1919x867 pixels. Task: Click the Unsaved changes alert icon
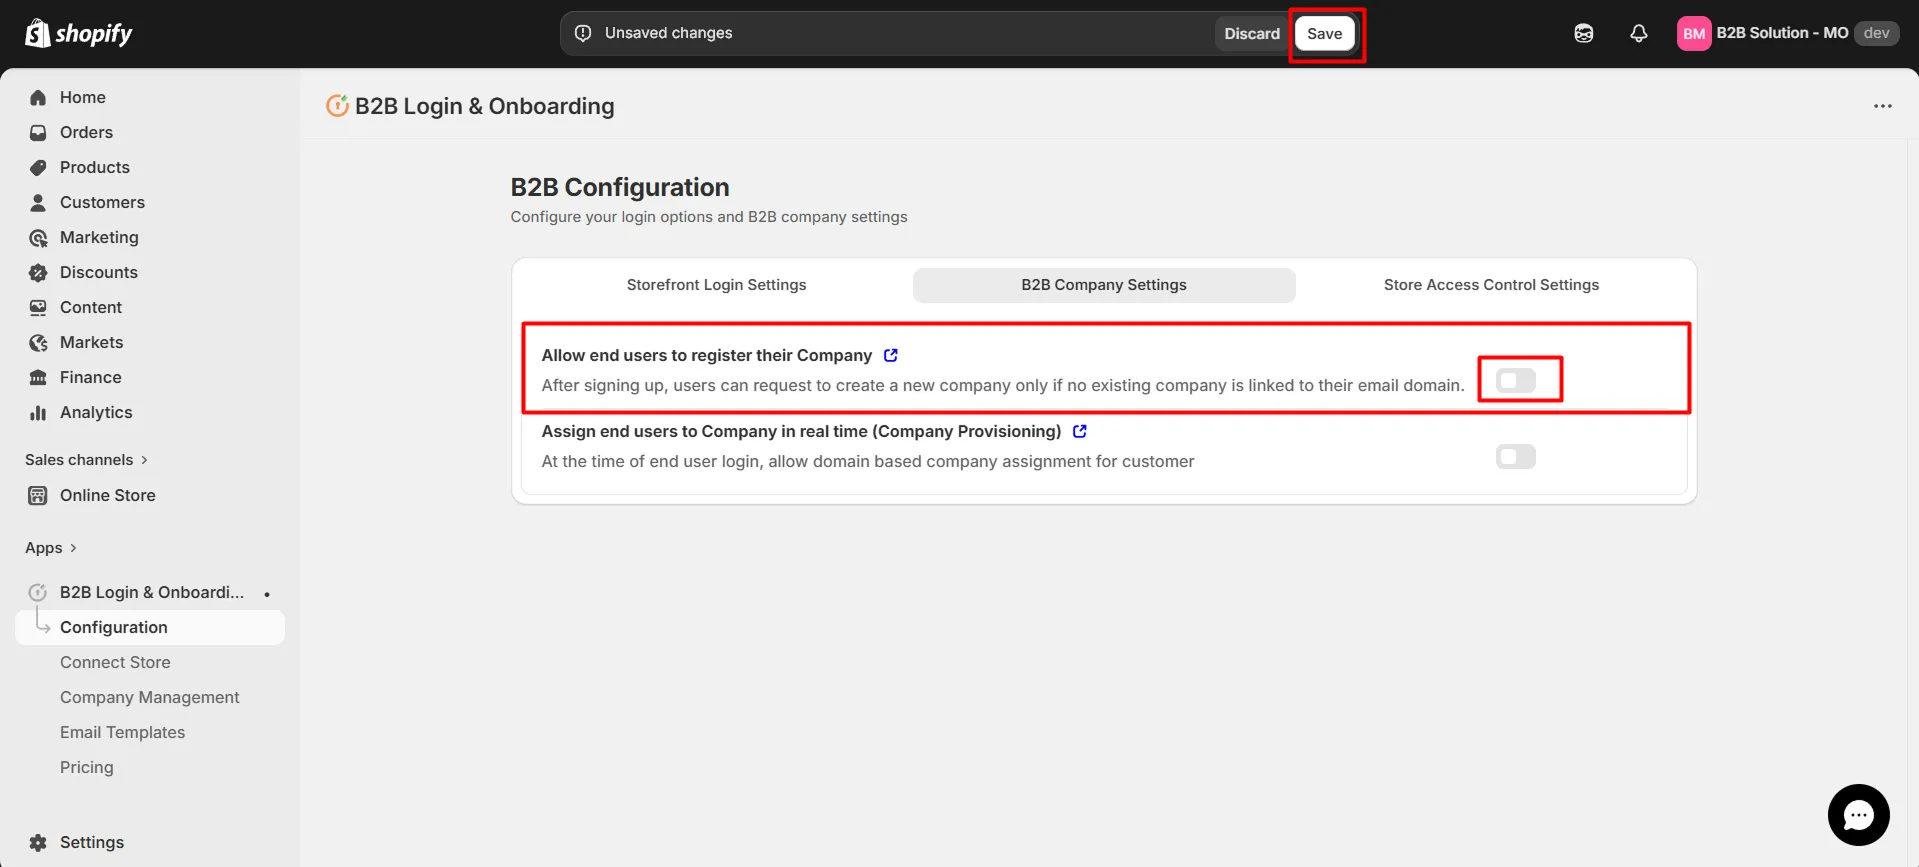point(583,33)
